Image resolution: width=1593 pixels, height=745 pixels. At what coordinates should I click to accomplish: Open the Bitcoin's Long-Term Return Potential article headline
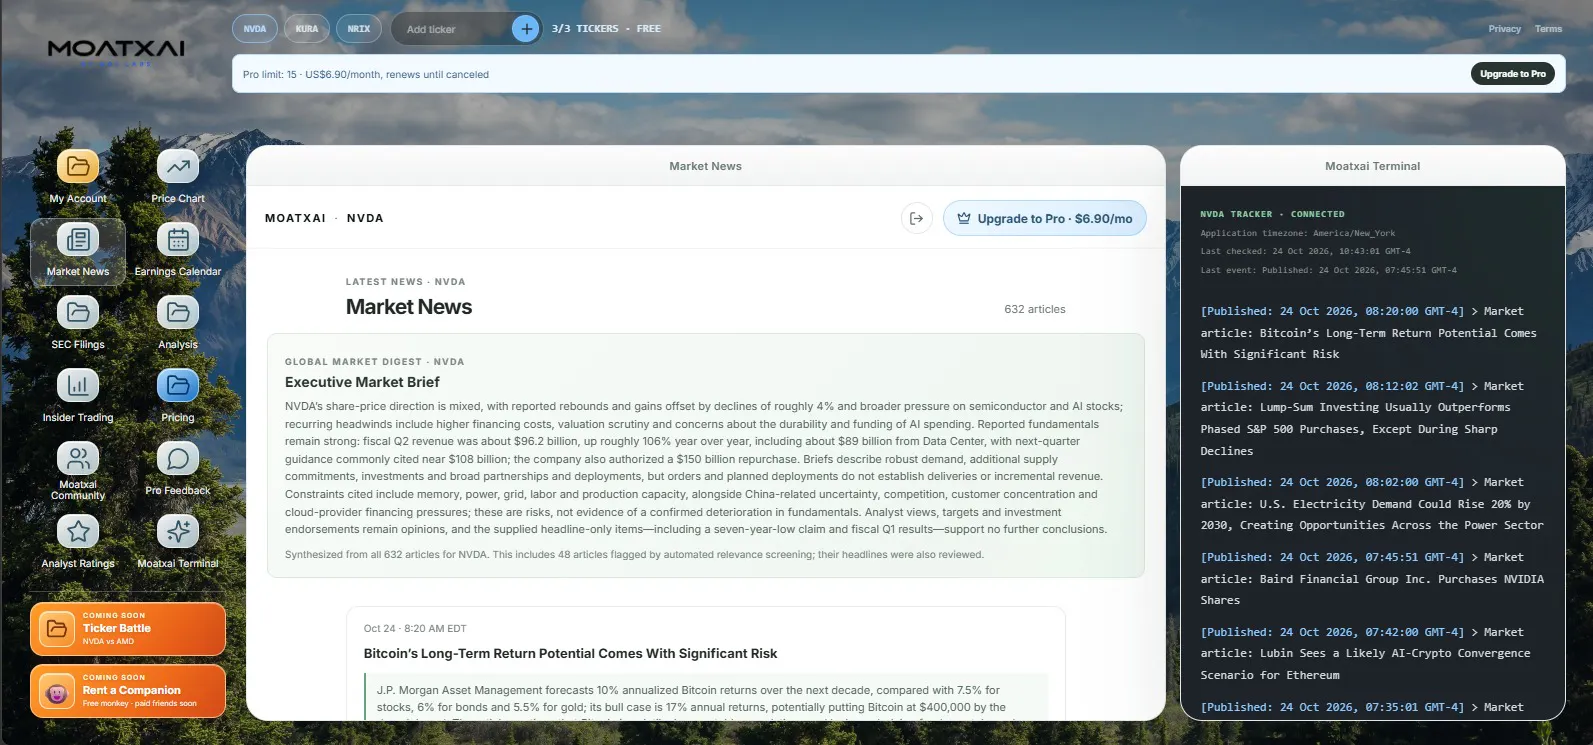570,654
